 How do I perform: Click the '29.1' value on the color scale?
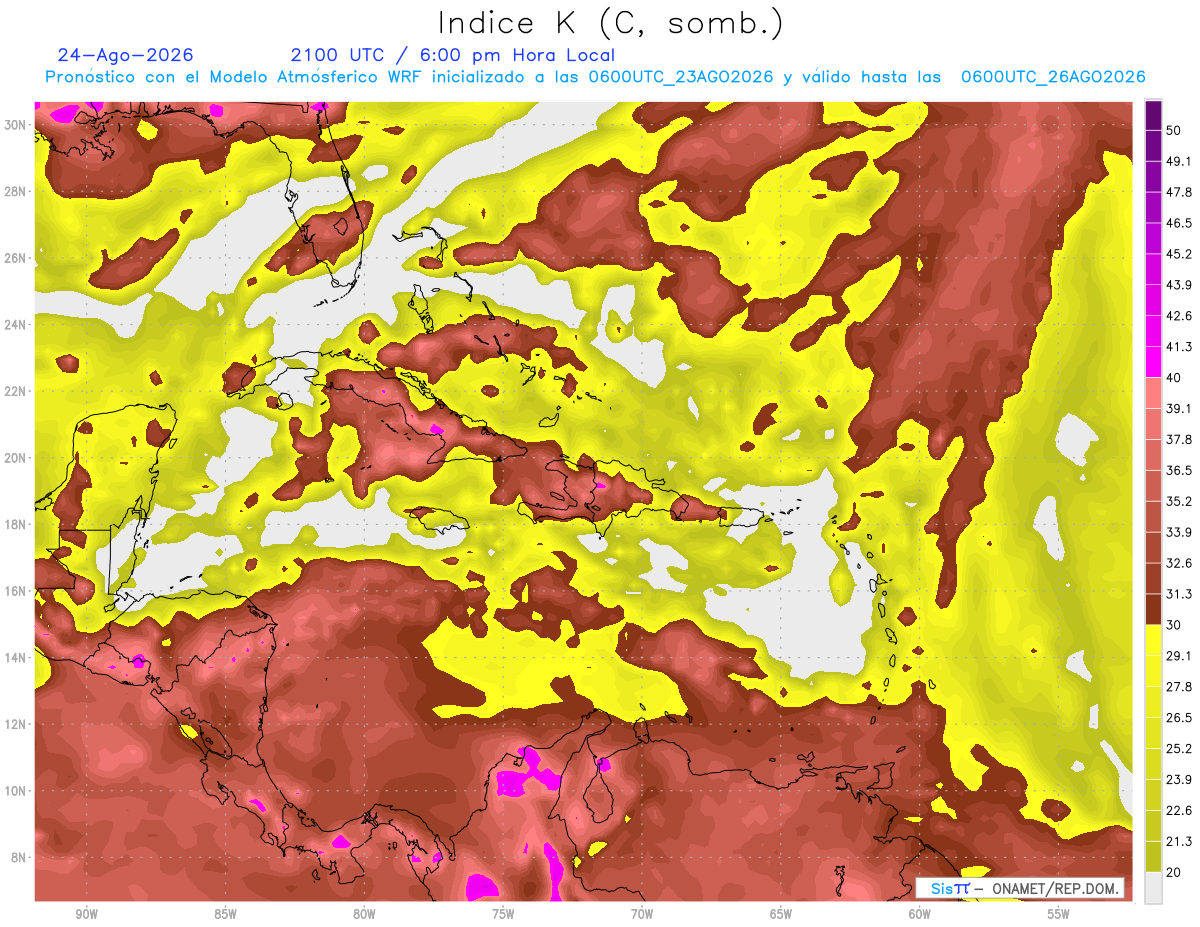pos(1180,656)
